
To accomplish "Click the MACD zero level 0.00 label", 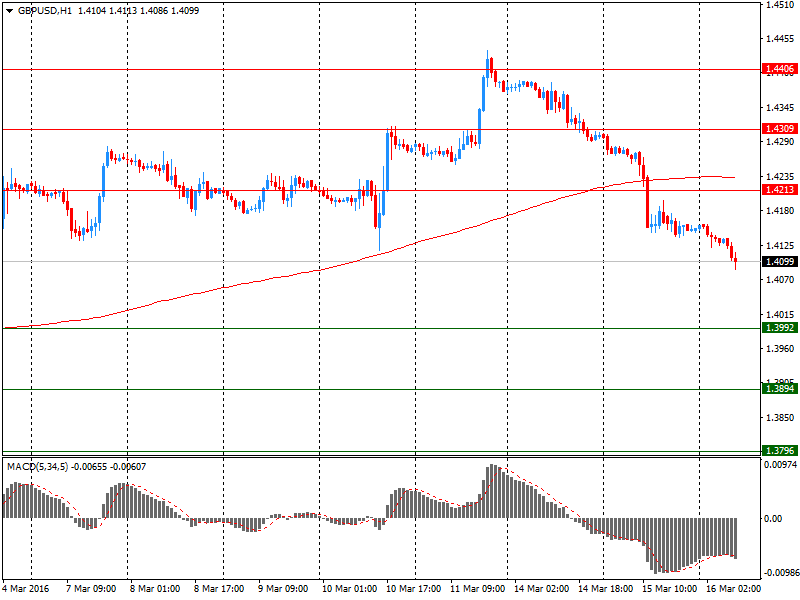I will click(x=773, y=519).
